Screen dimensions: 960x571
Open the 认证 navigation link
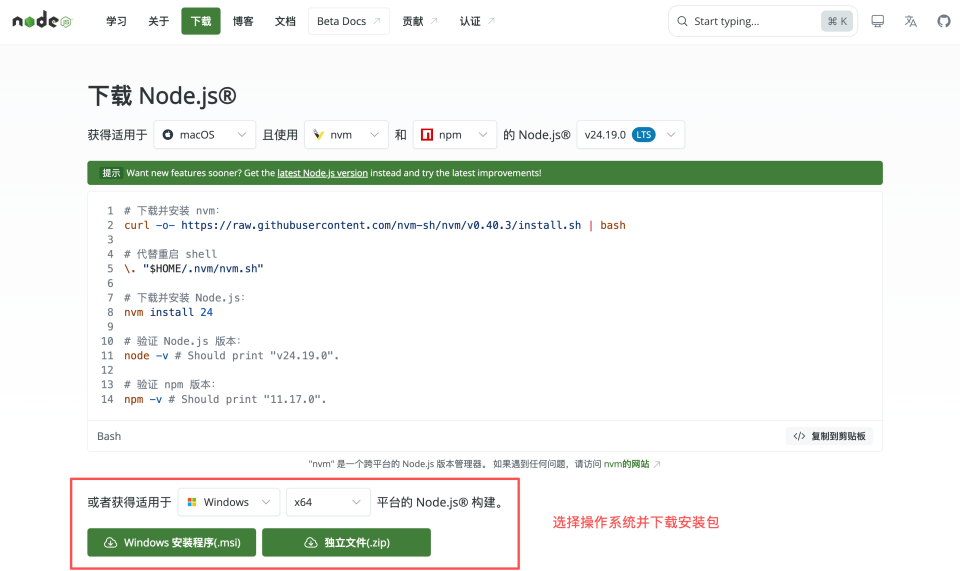point(477,21)
